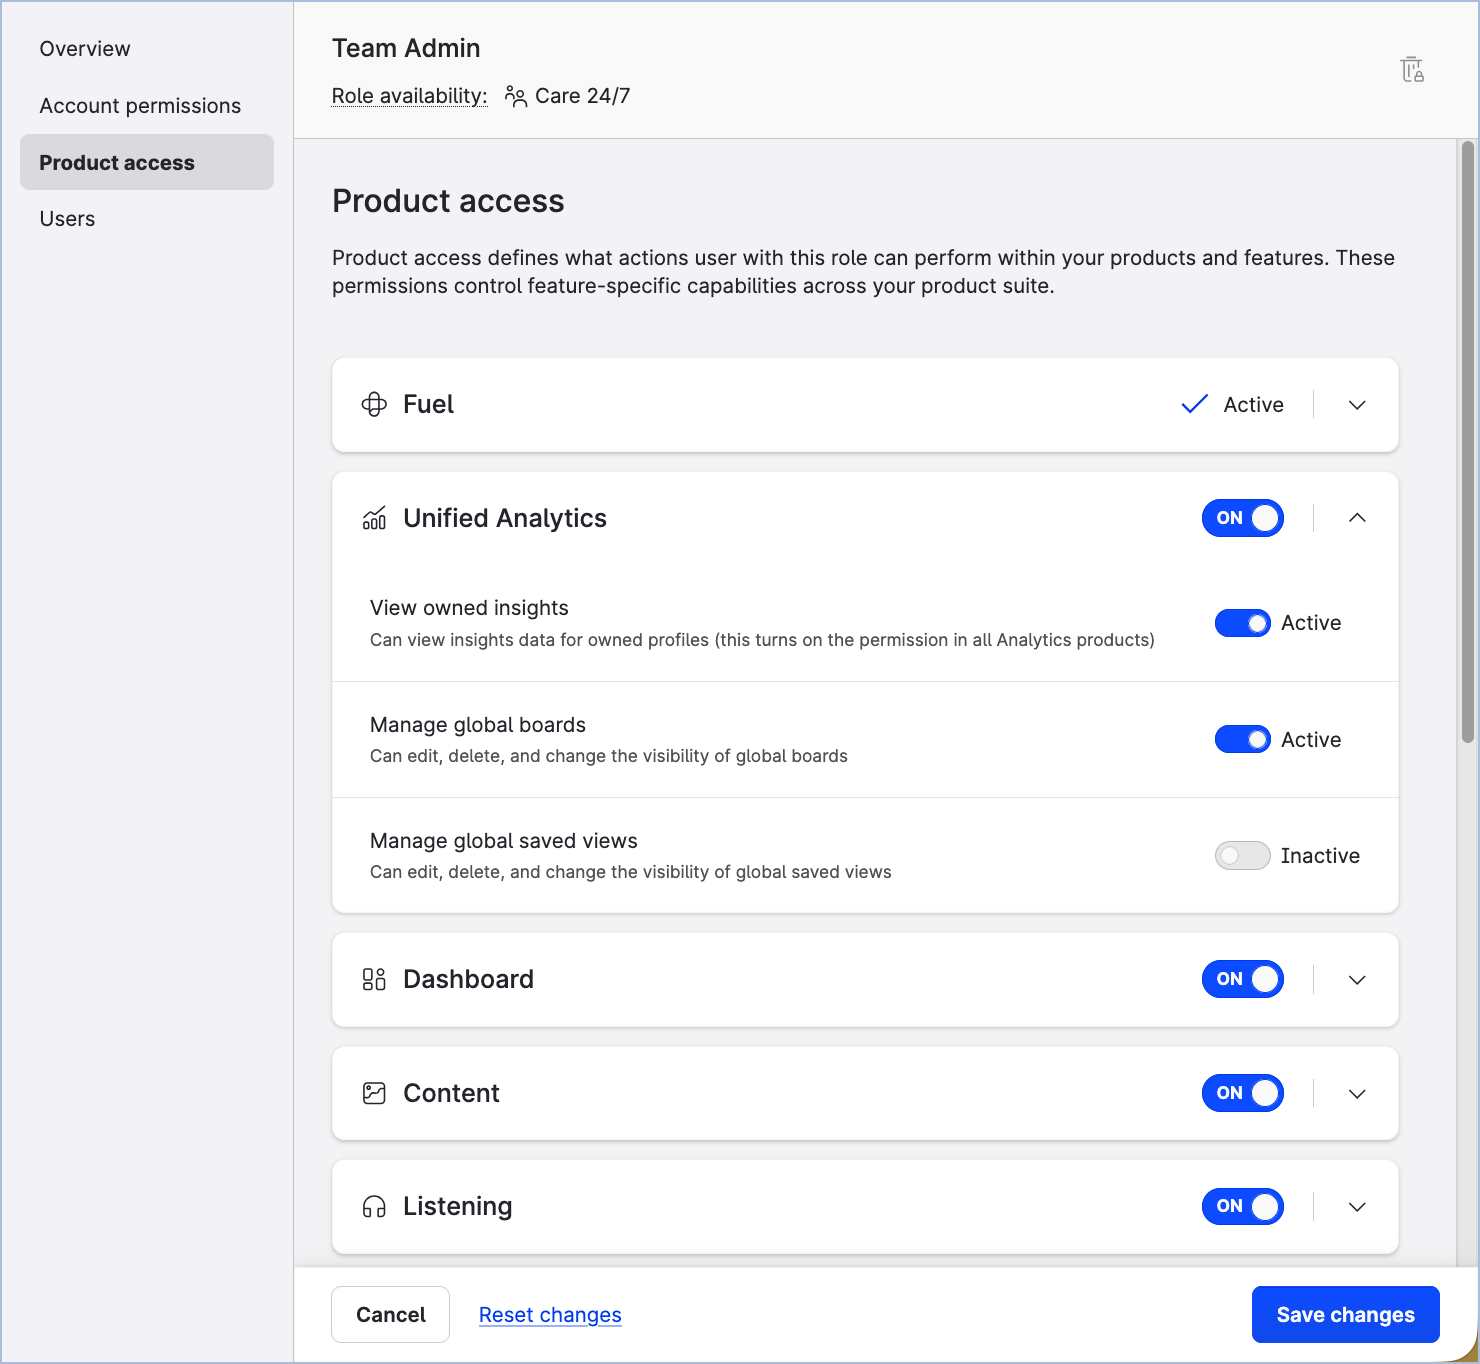Turn off the Unified Analytics ON switch
Screen dimensions: 1480x1364
pyautogui.click(x=1242, y=518)
